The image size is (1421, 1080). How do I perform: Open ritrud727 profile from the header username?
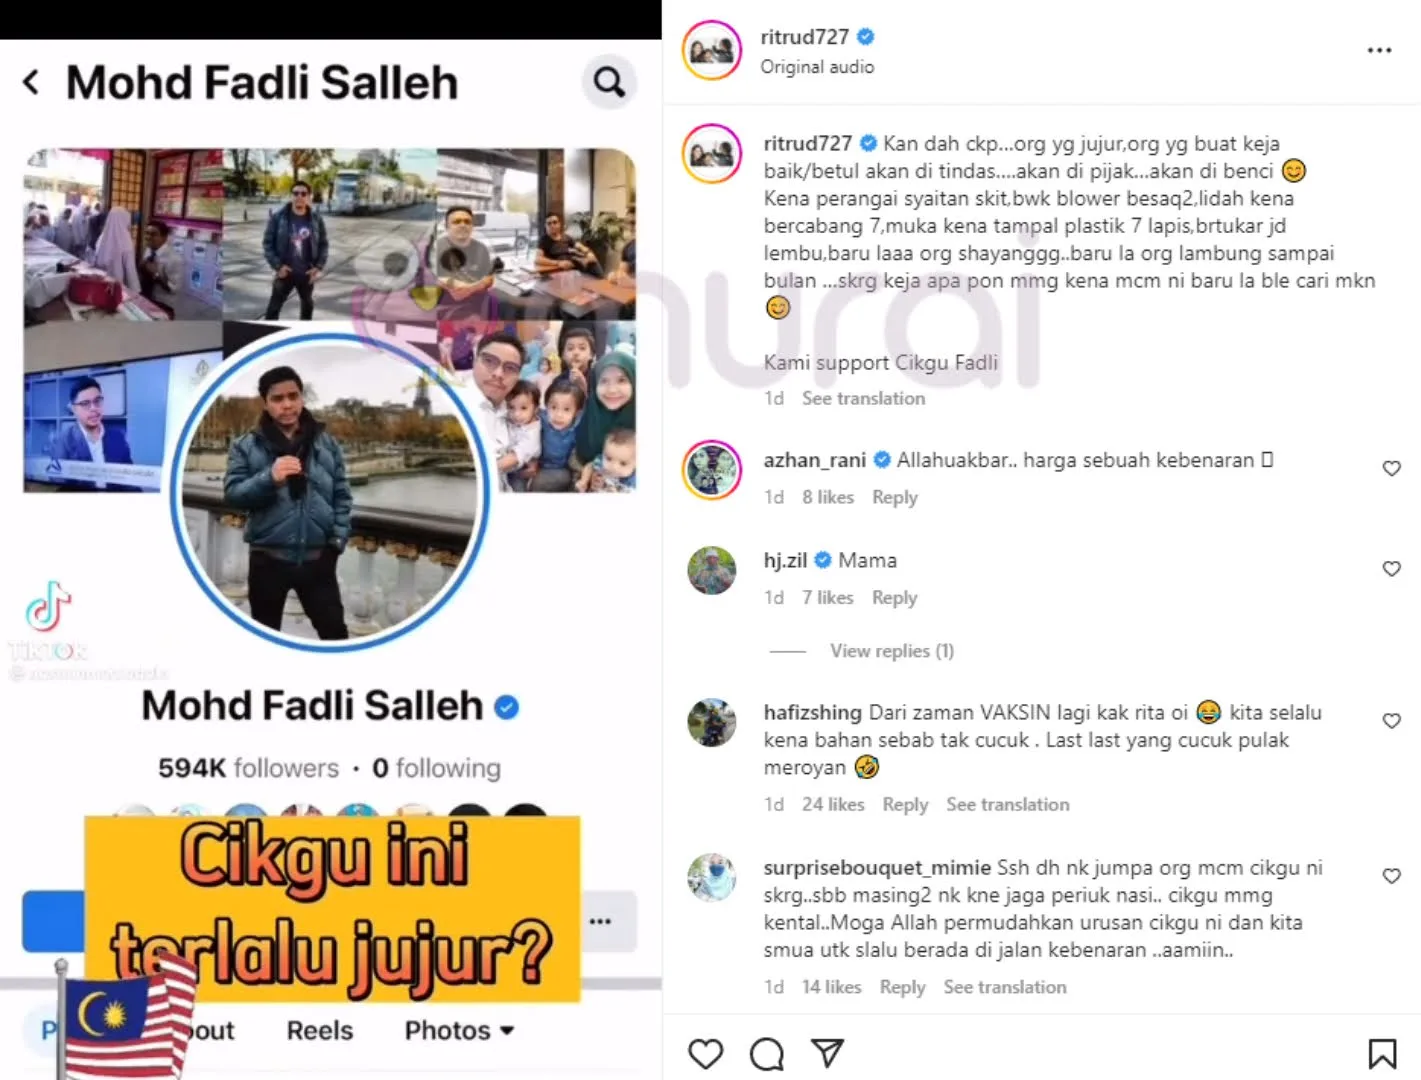click(x=805, y=37)
